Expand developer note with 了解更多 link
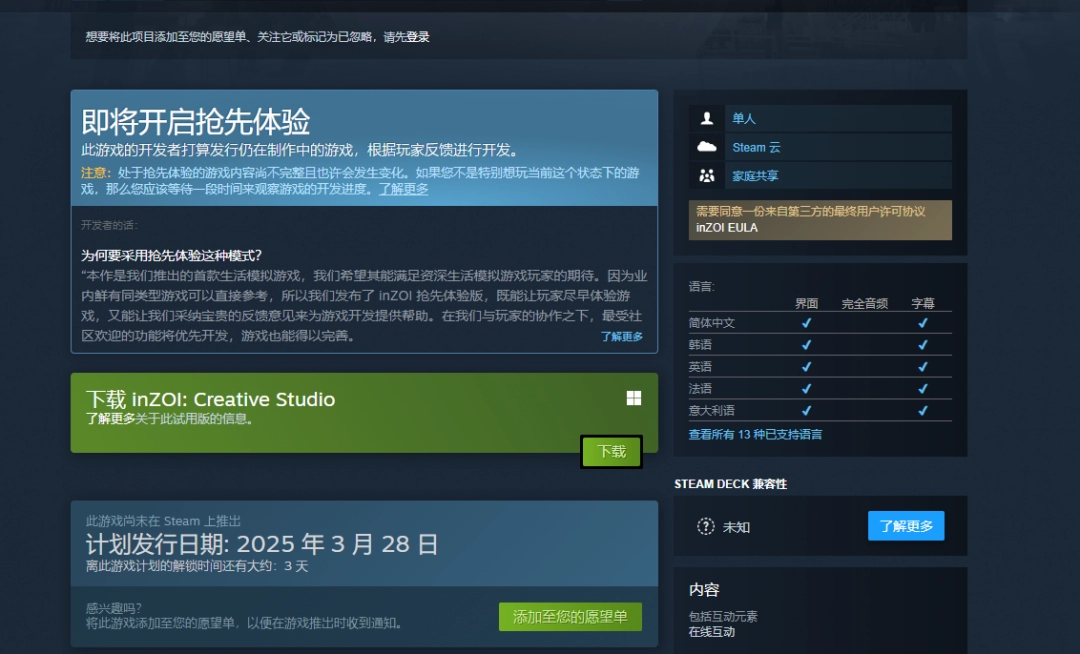The height and width of the screenshot is (654, 1080). pos(621,336)
